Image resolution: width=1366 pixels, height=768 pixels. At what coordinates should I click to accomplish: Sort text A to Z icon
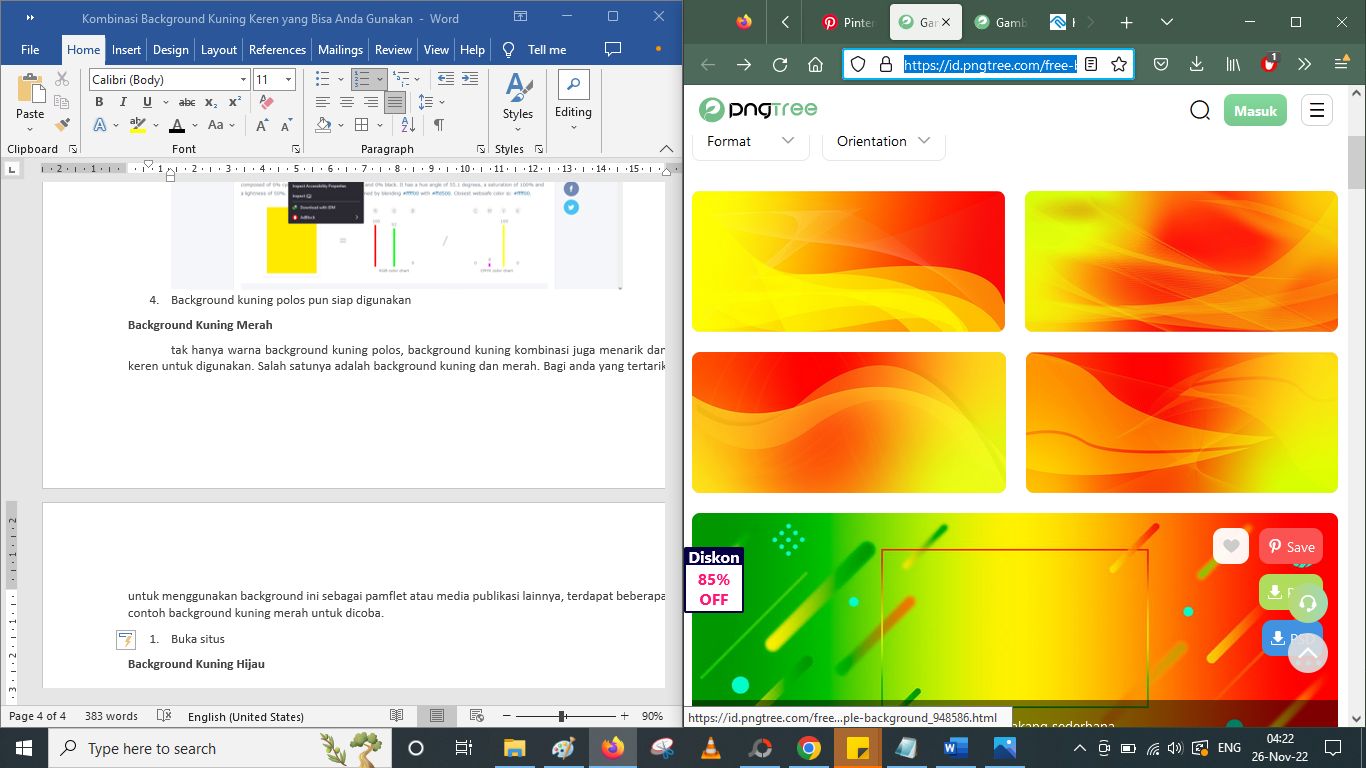(408, 125)
